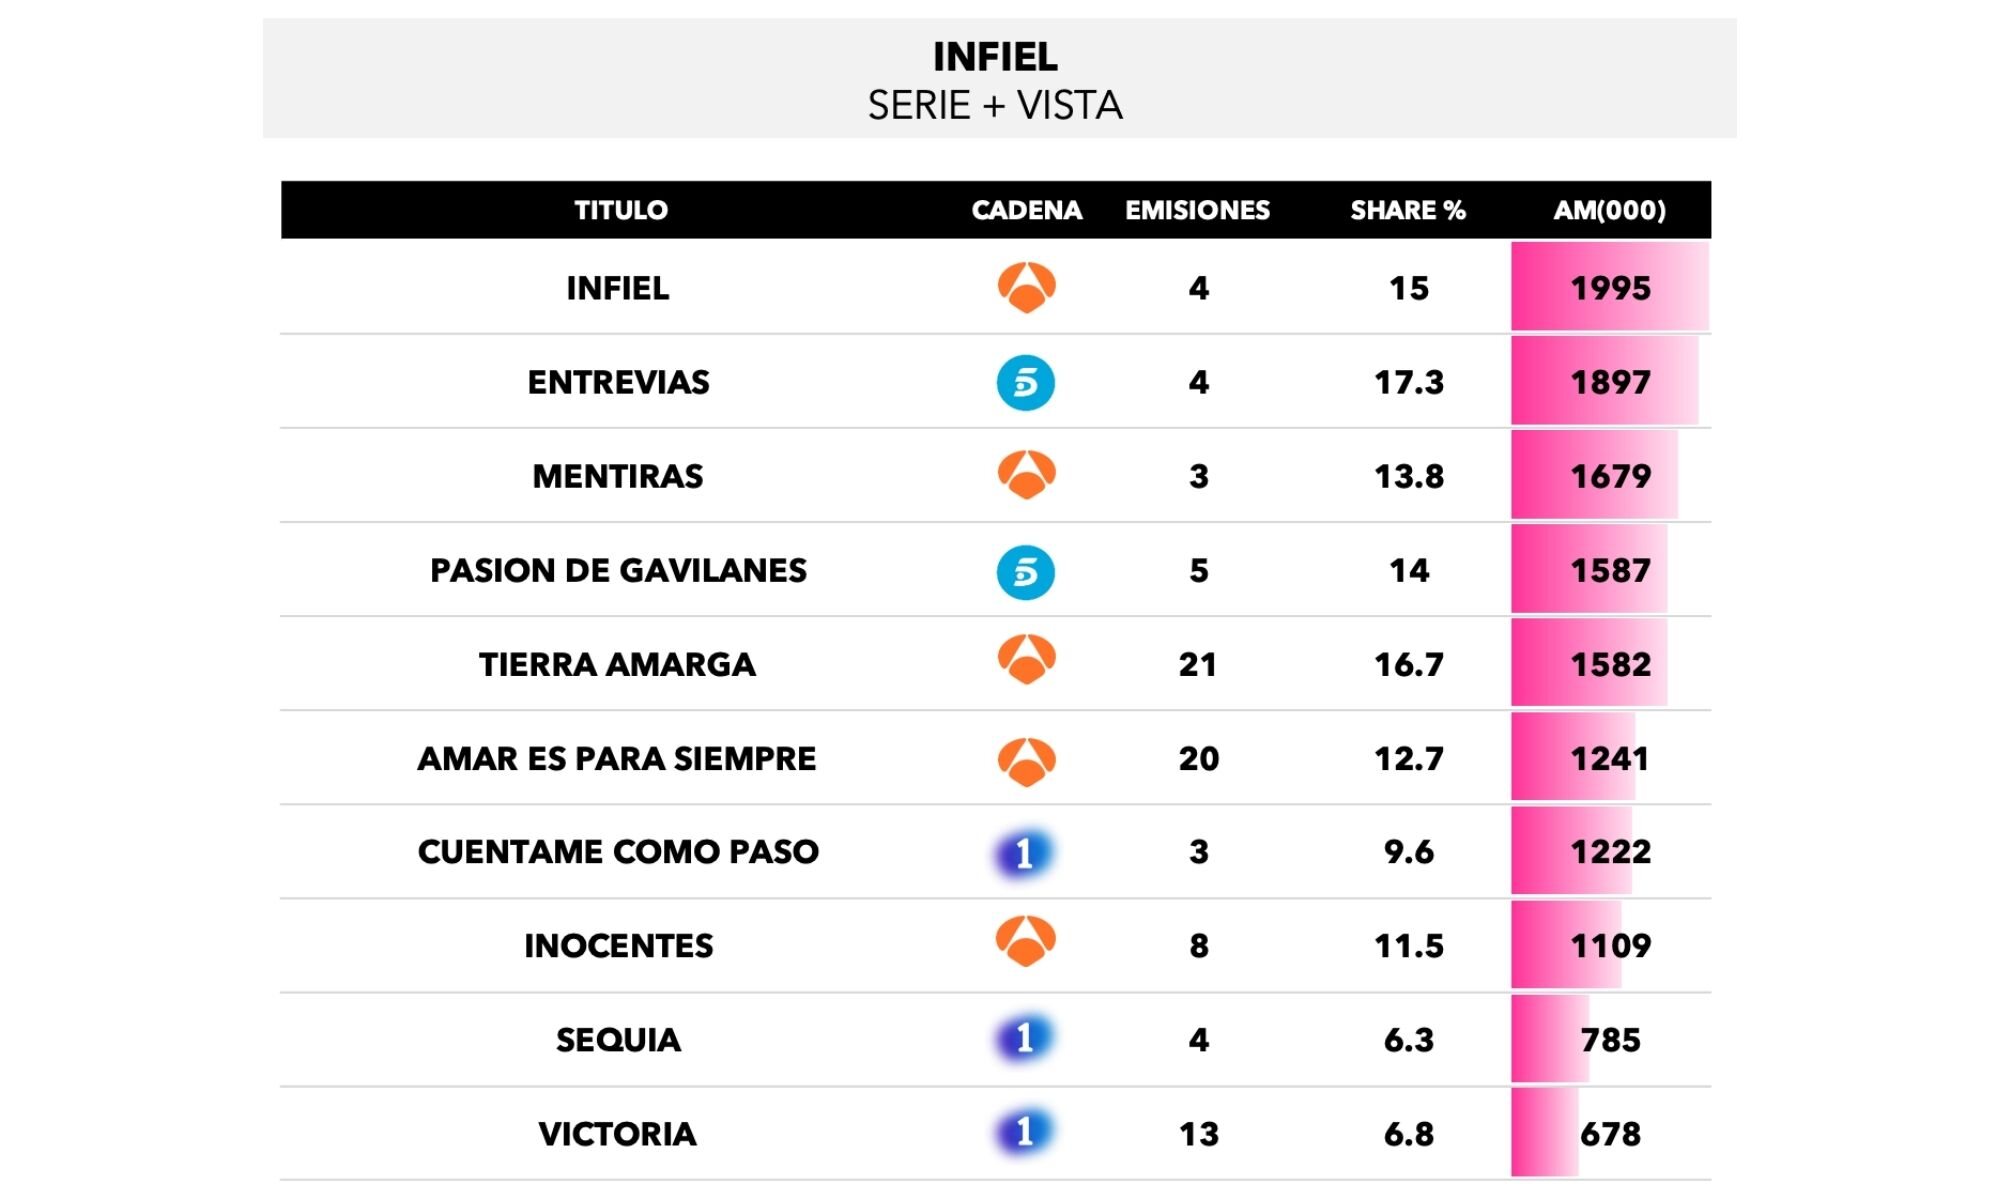Click the pink 678 bar for VICTORIA

point(1545,1133)
